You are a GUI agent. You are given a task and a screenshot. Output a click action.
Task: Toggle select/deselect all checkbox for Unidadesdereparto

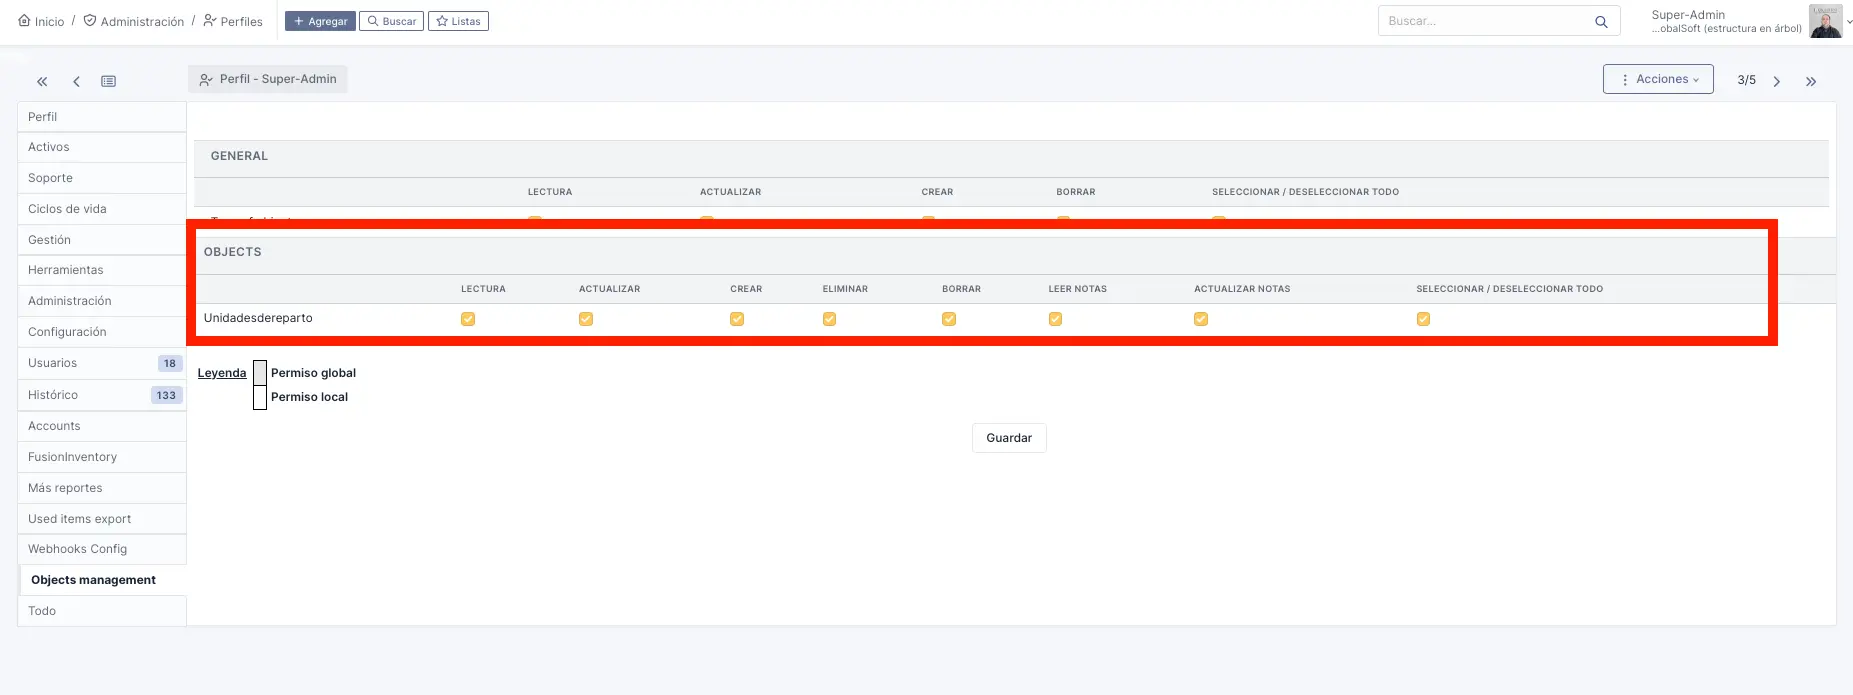click(x=1423, y=319)
